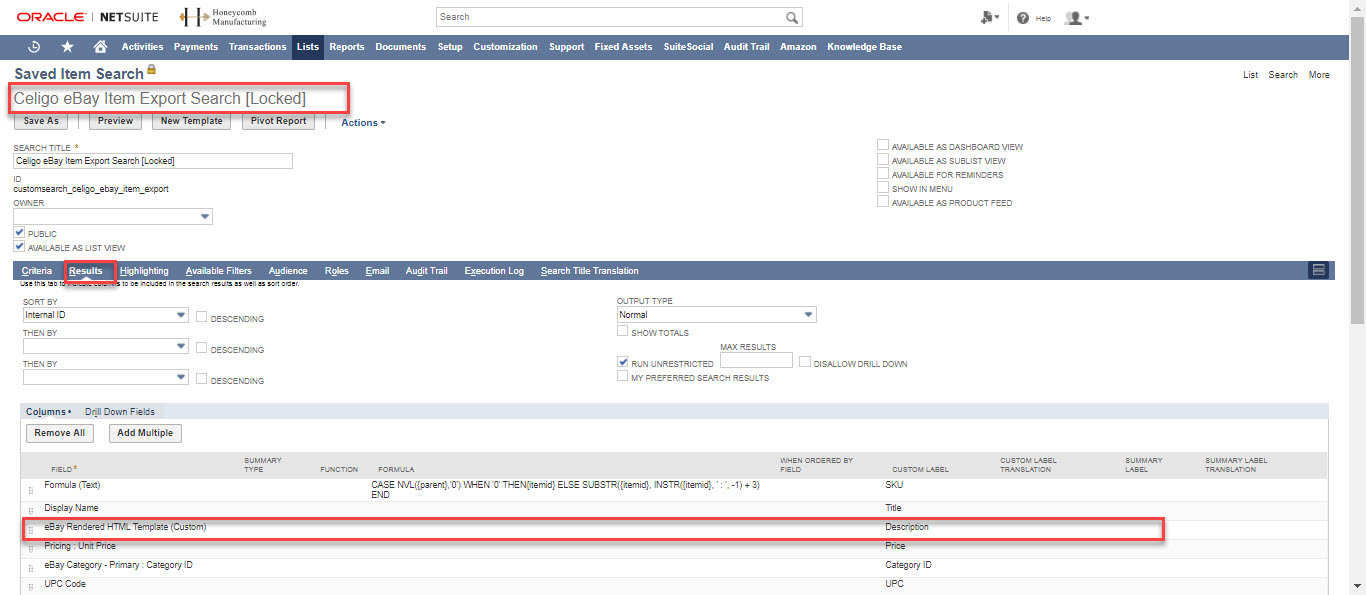
Task: Open the More link at top right
Action: (1319, 75)
